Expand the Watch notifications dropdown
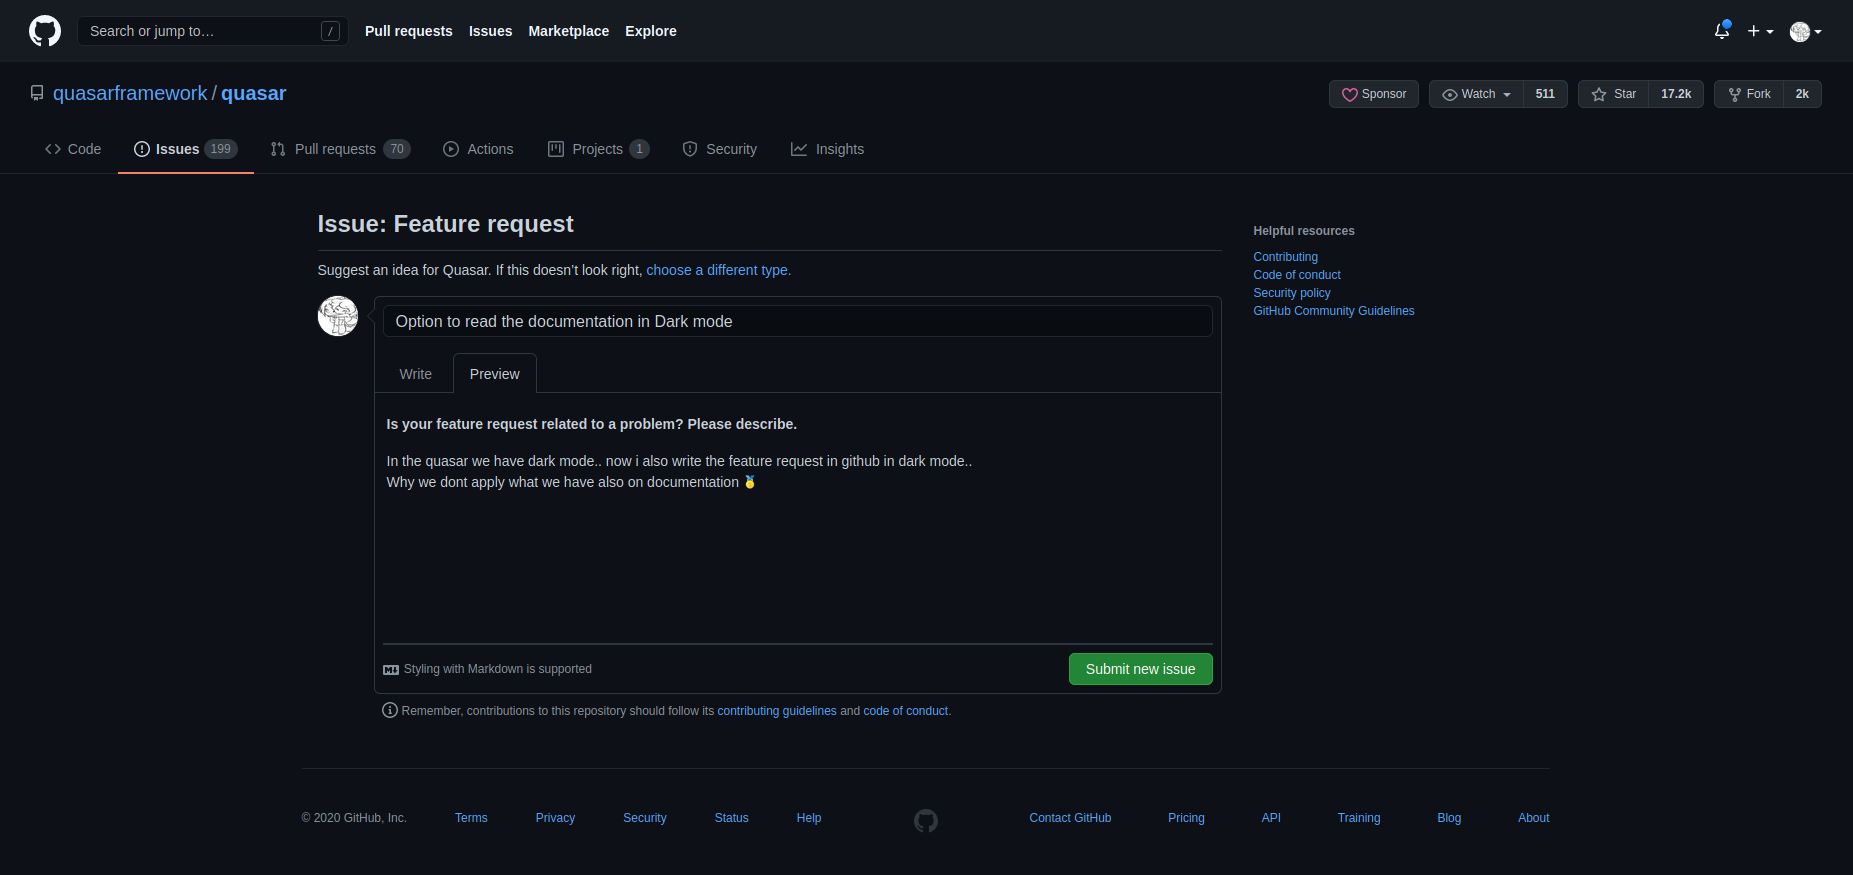 pos(1476,94)
